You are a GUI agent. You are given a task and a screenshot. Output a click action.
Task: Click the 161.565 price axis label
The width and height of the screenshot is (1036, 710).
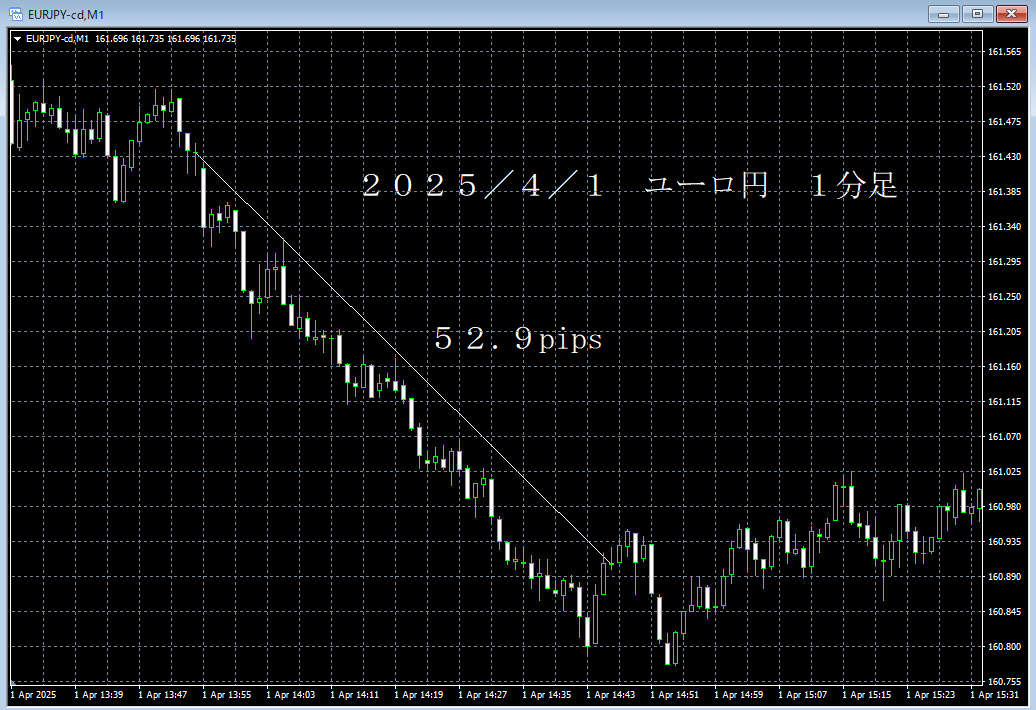pyautogui.click(x=1004, y=52)
